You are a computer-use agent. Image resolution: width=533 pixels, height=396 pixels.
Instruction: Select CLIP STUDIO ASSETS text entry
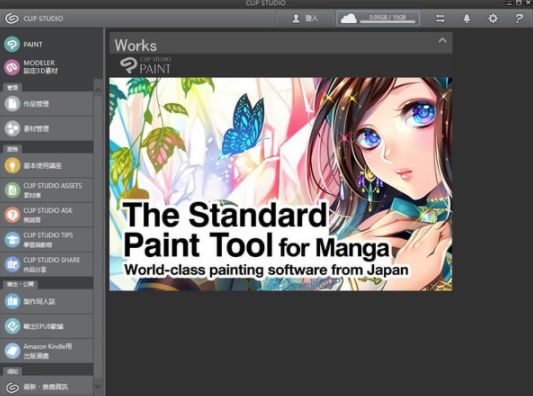(53, 186)
